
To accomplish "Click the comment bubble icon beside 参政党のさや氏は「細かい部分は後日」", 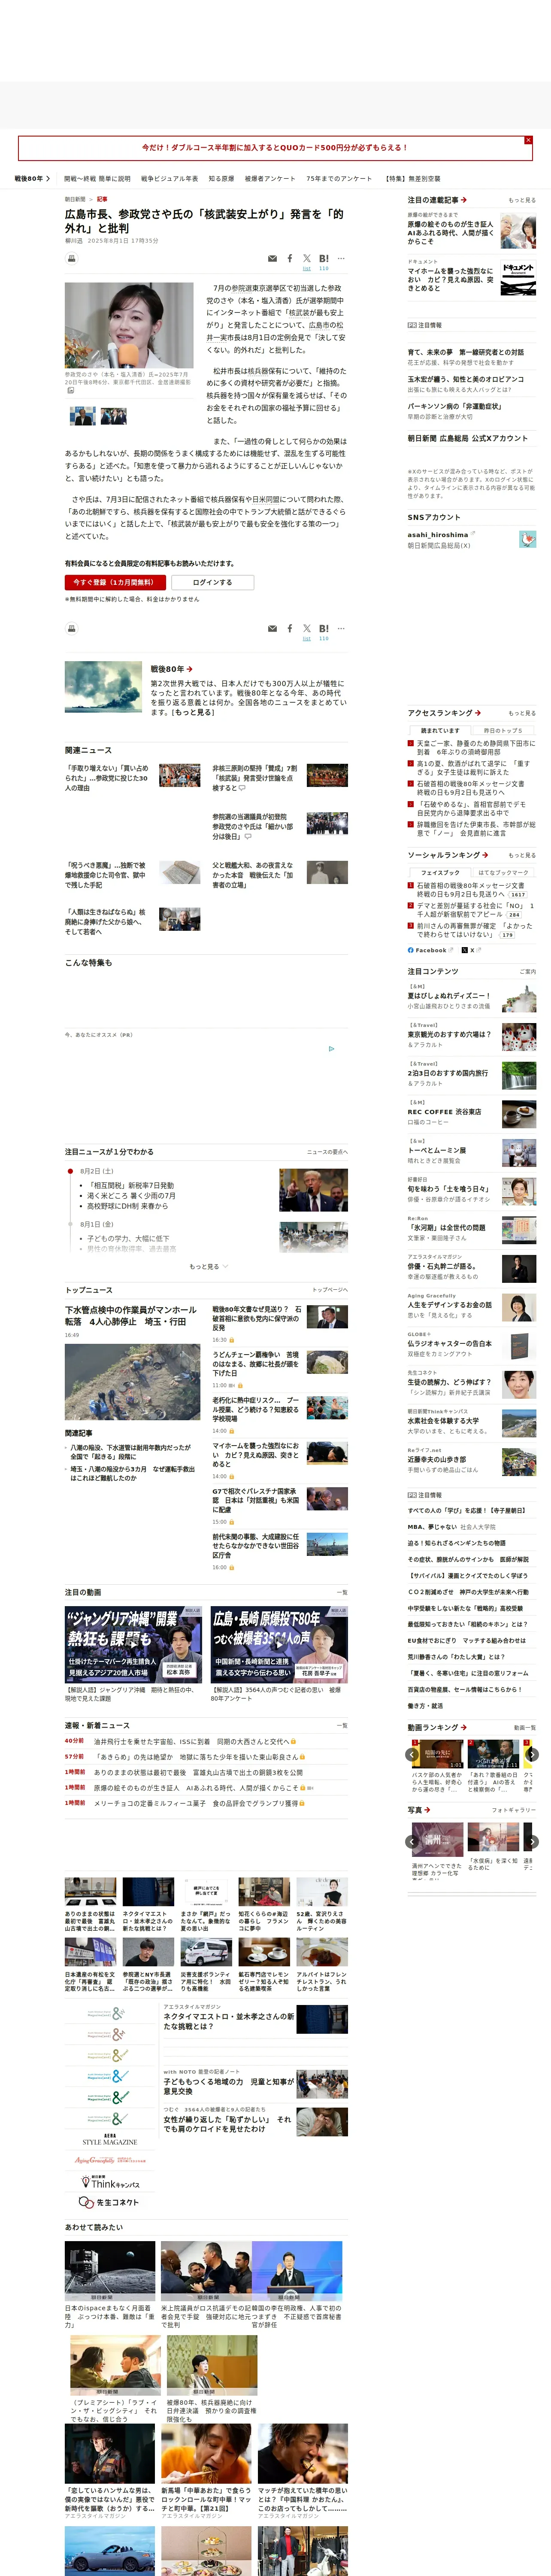I will tap(248, 837).
